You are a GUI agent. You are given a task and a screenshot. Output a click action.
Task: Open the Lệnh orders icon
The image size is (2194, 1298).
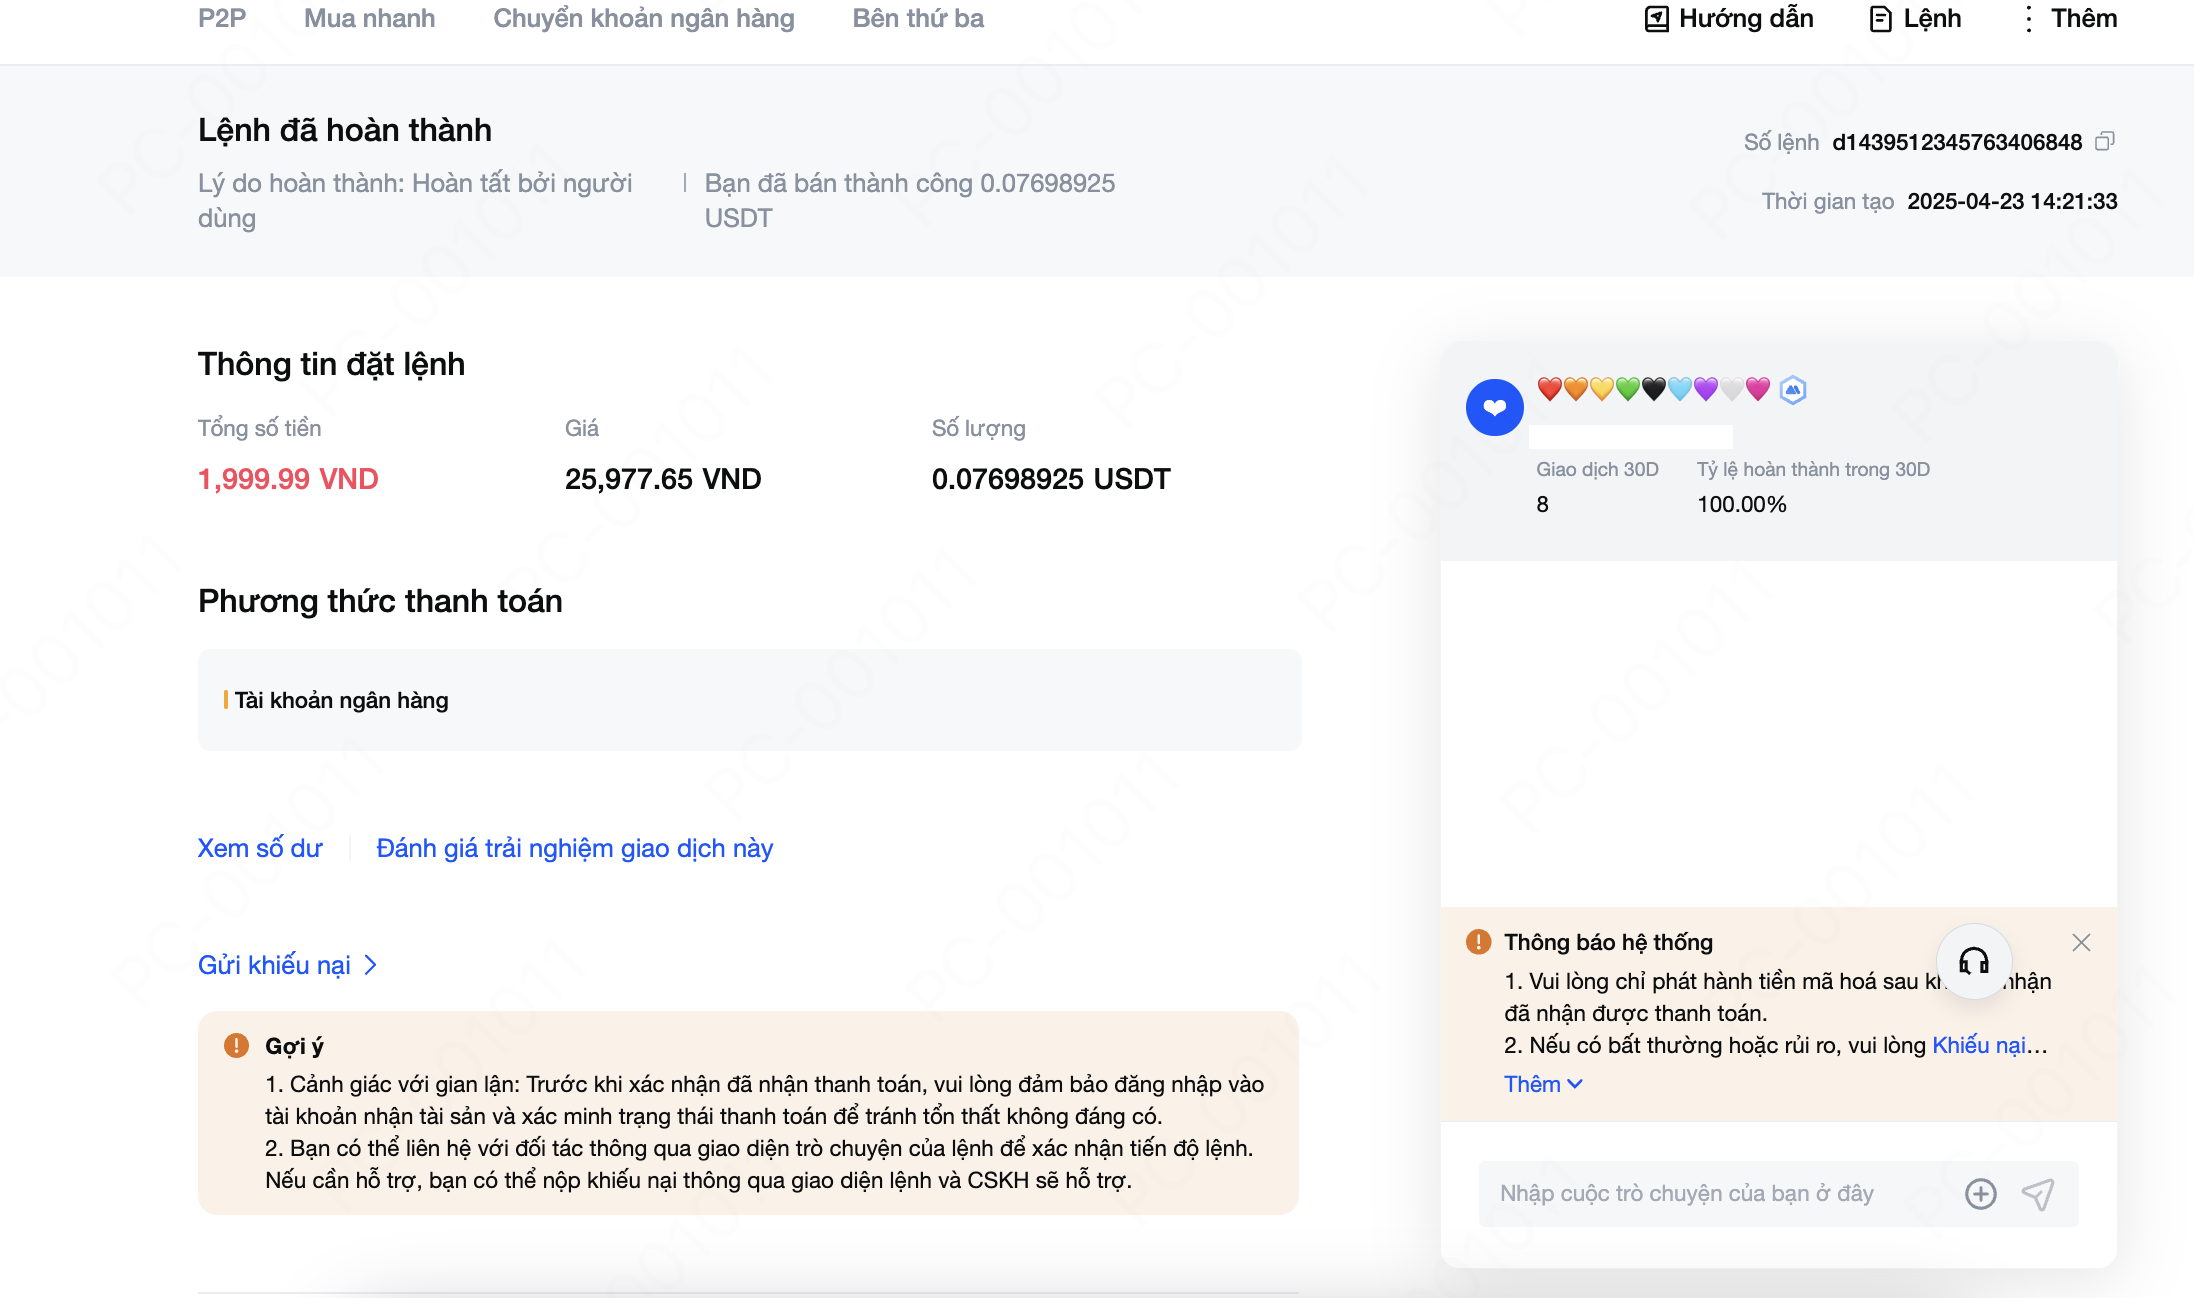1880,19
